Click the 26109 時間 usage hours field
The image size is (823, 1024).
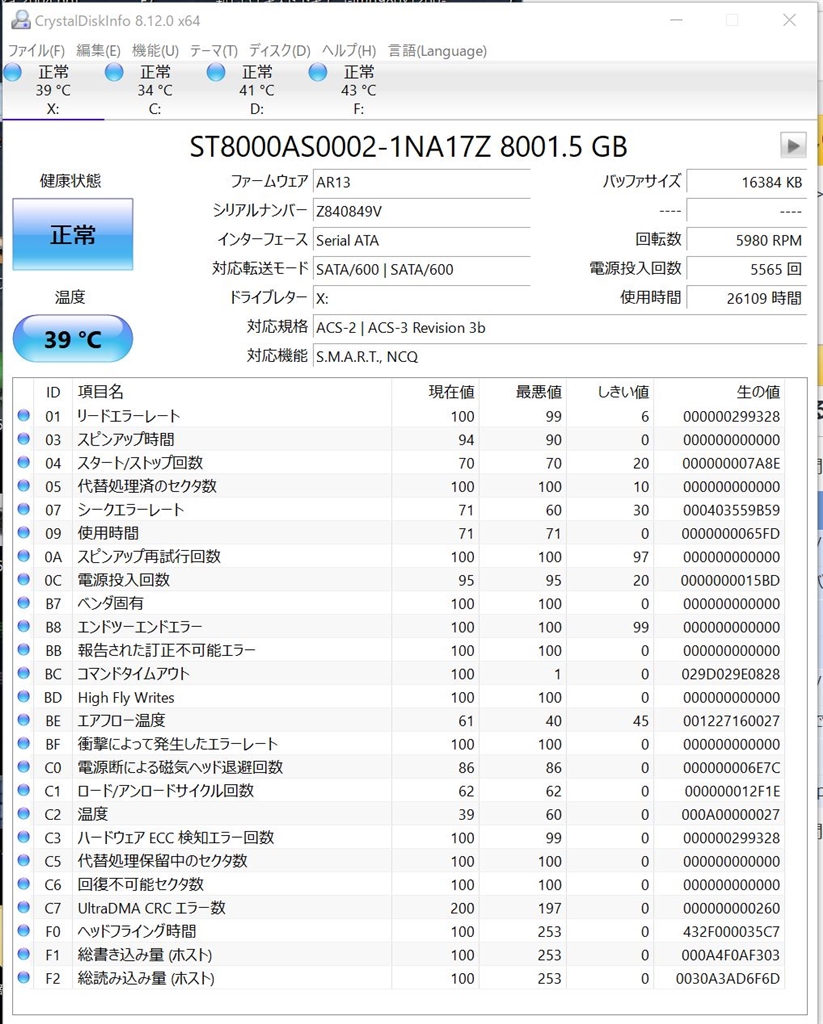(747, 298)
